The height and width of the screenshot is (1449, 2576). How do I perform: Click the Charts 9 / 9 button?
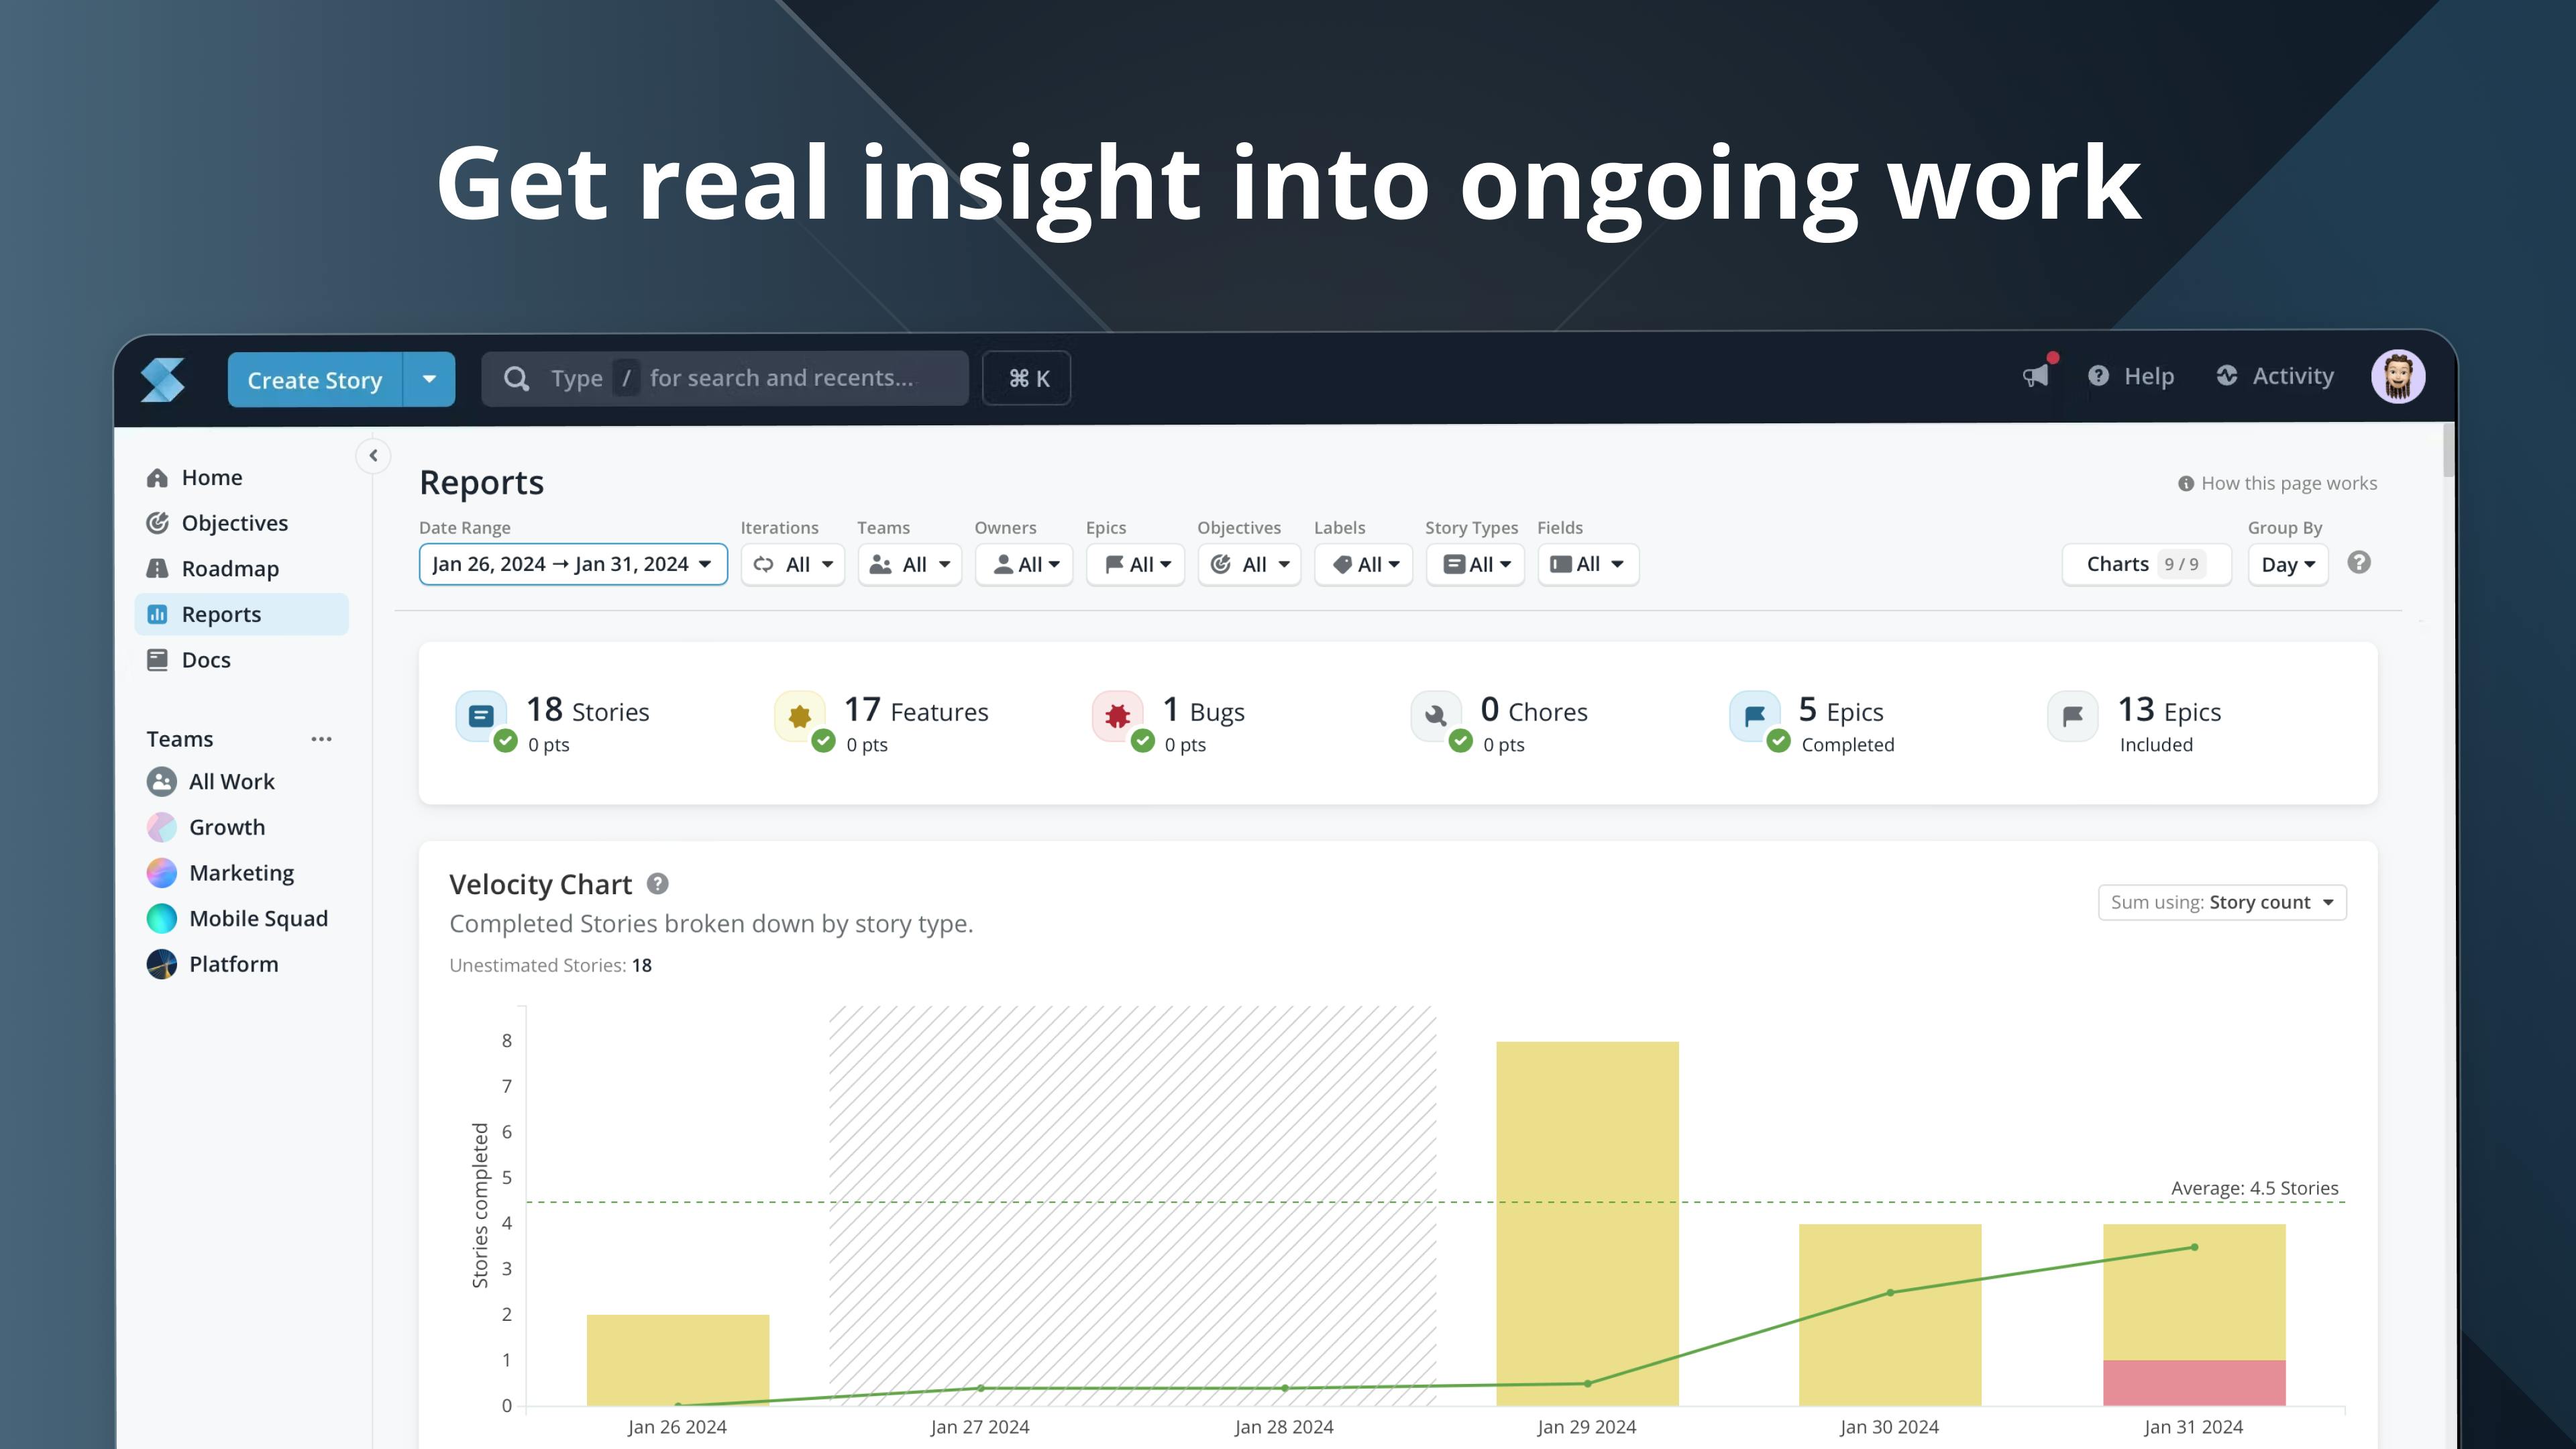pyautogui.click(x=2146, y=564)
